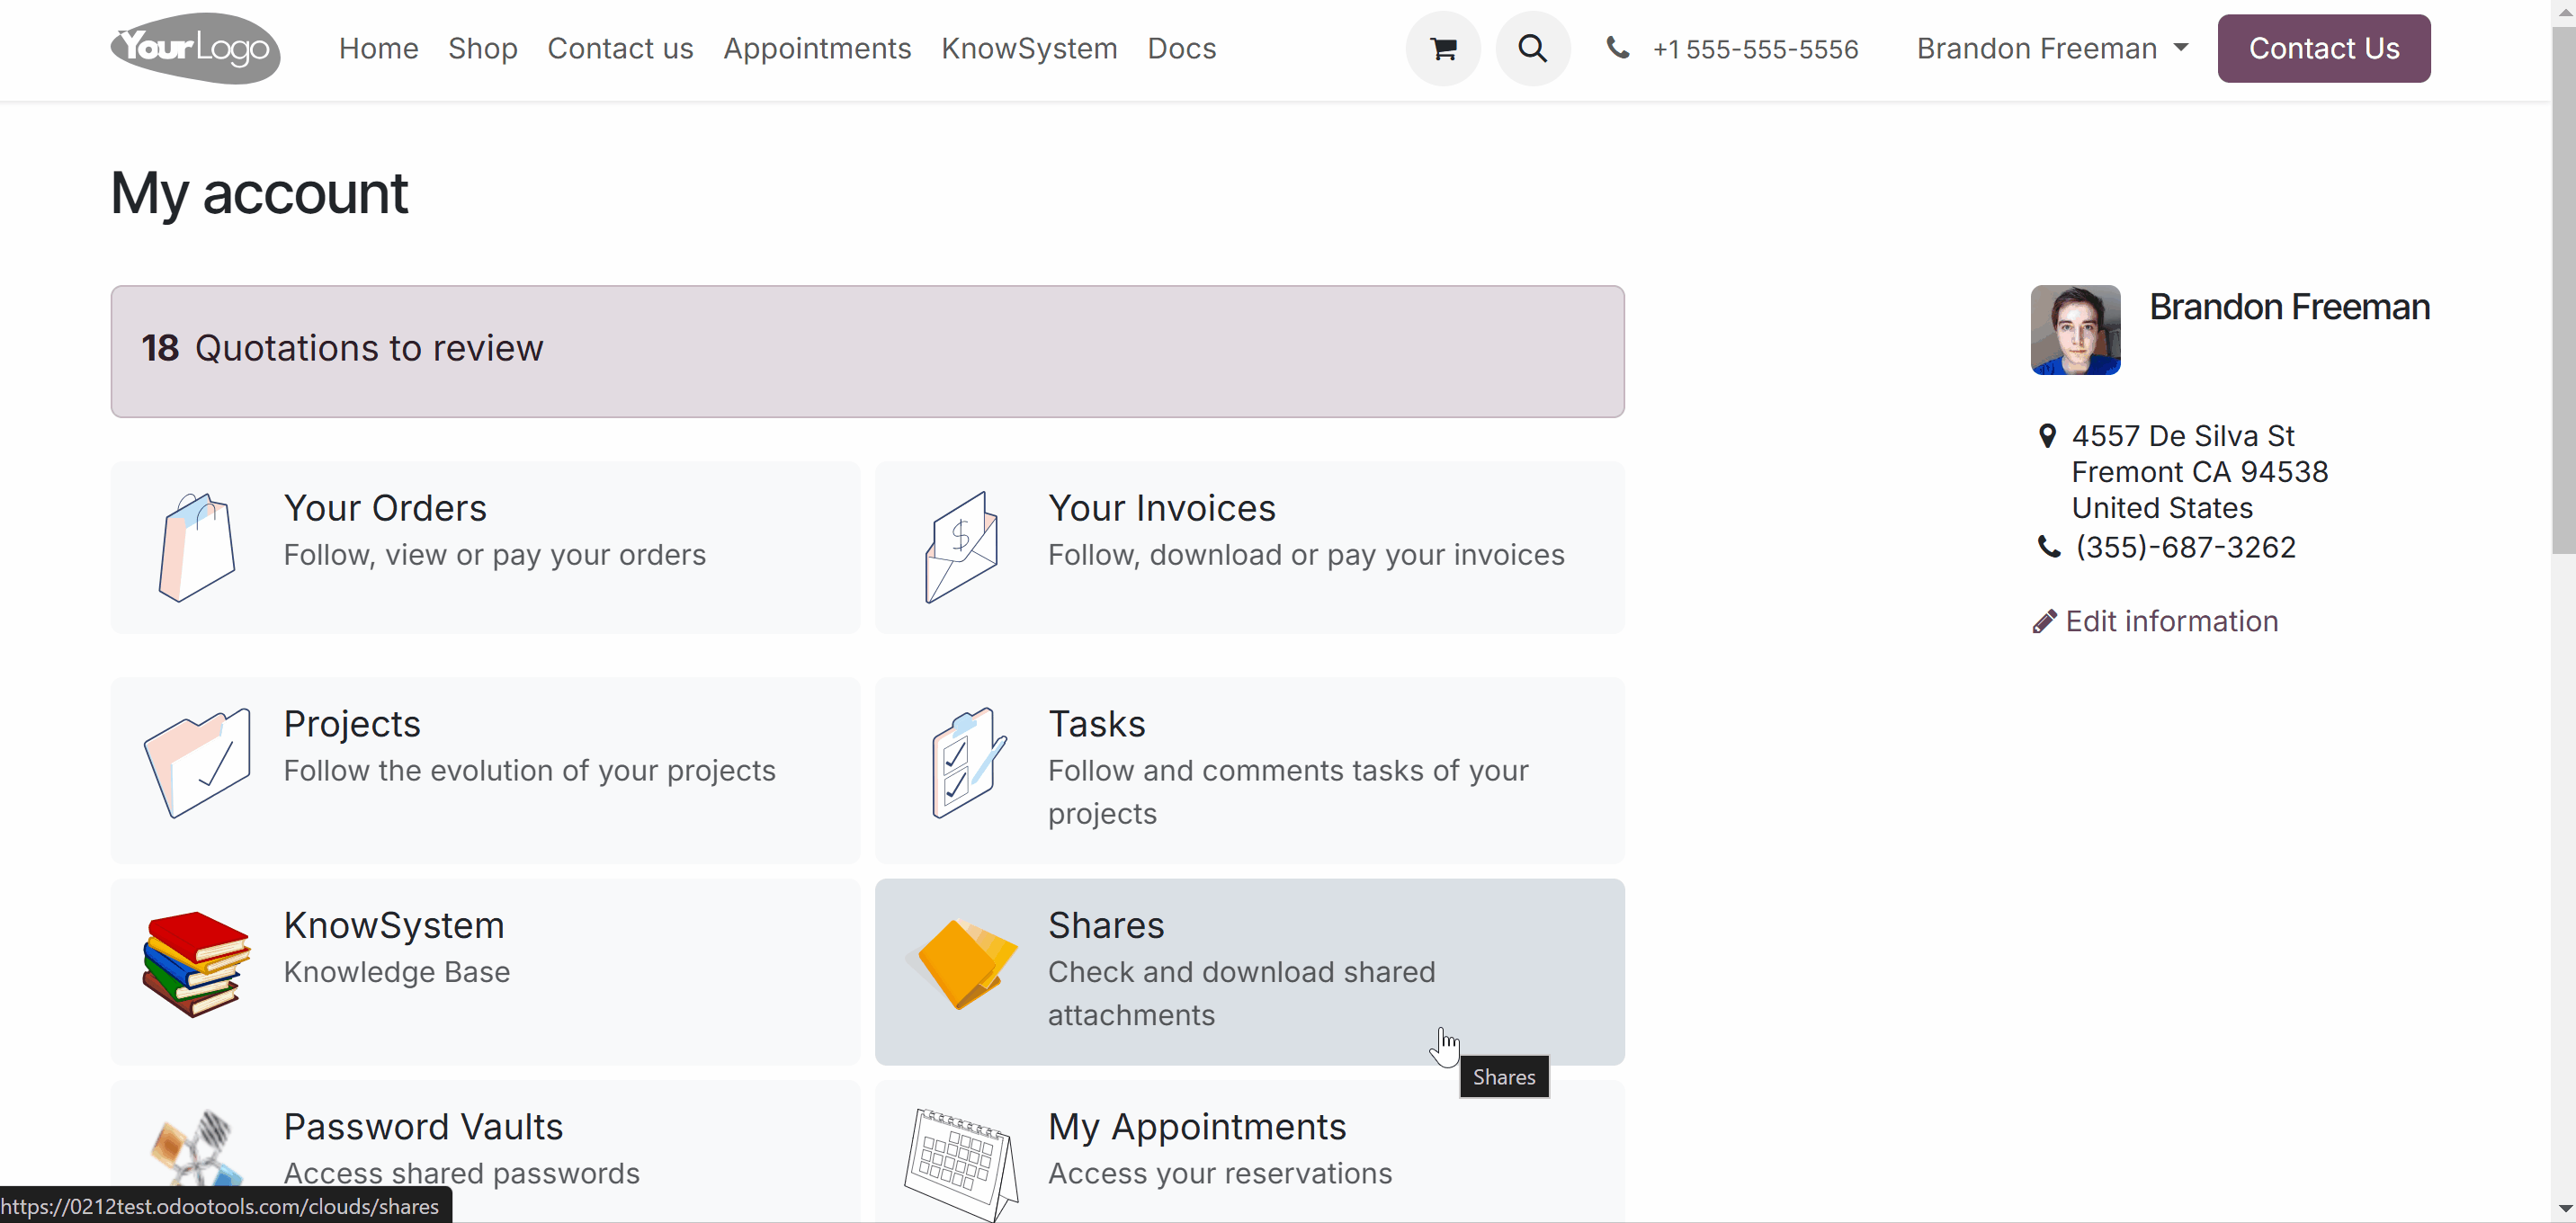The width and height of the screenshot is (2576, 1223).
Task: Click 'Follow, download or pay your invoices' text
Action: [x=1306, y=555]
